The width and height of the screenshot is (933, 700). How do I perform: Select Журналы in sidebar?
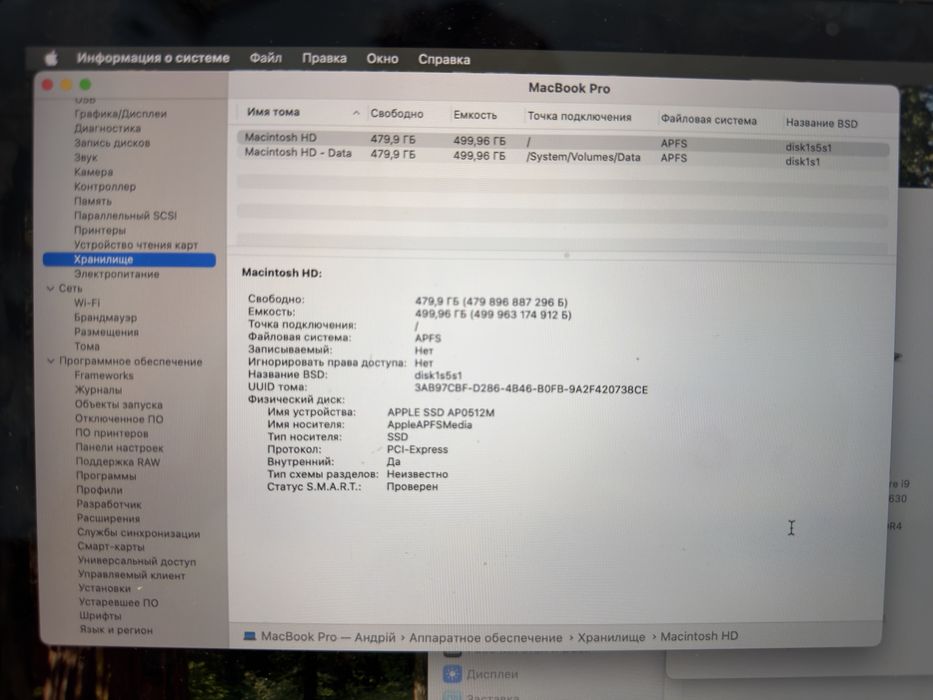(x=98, y=390)
